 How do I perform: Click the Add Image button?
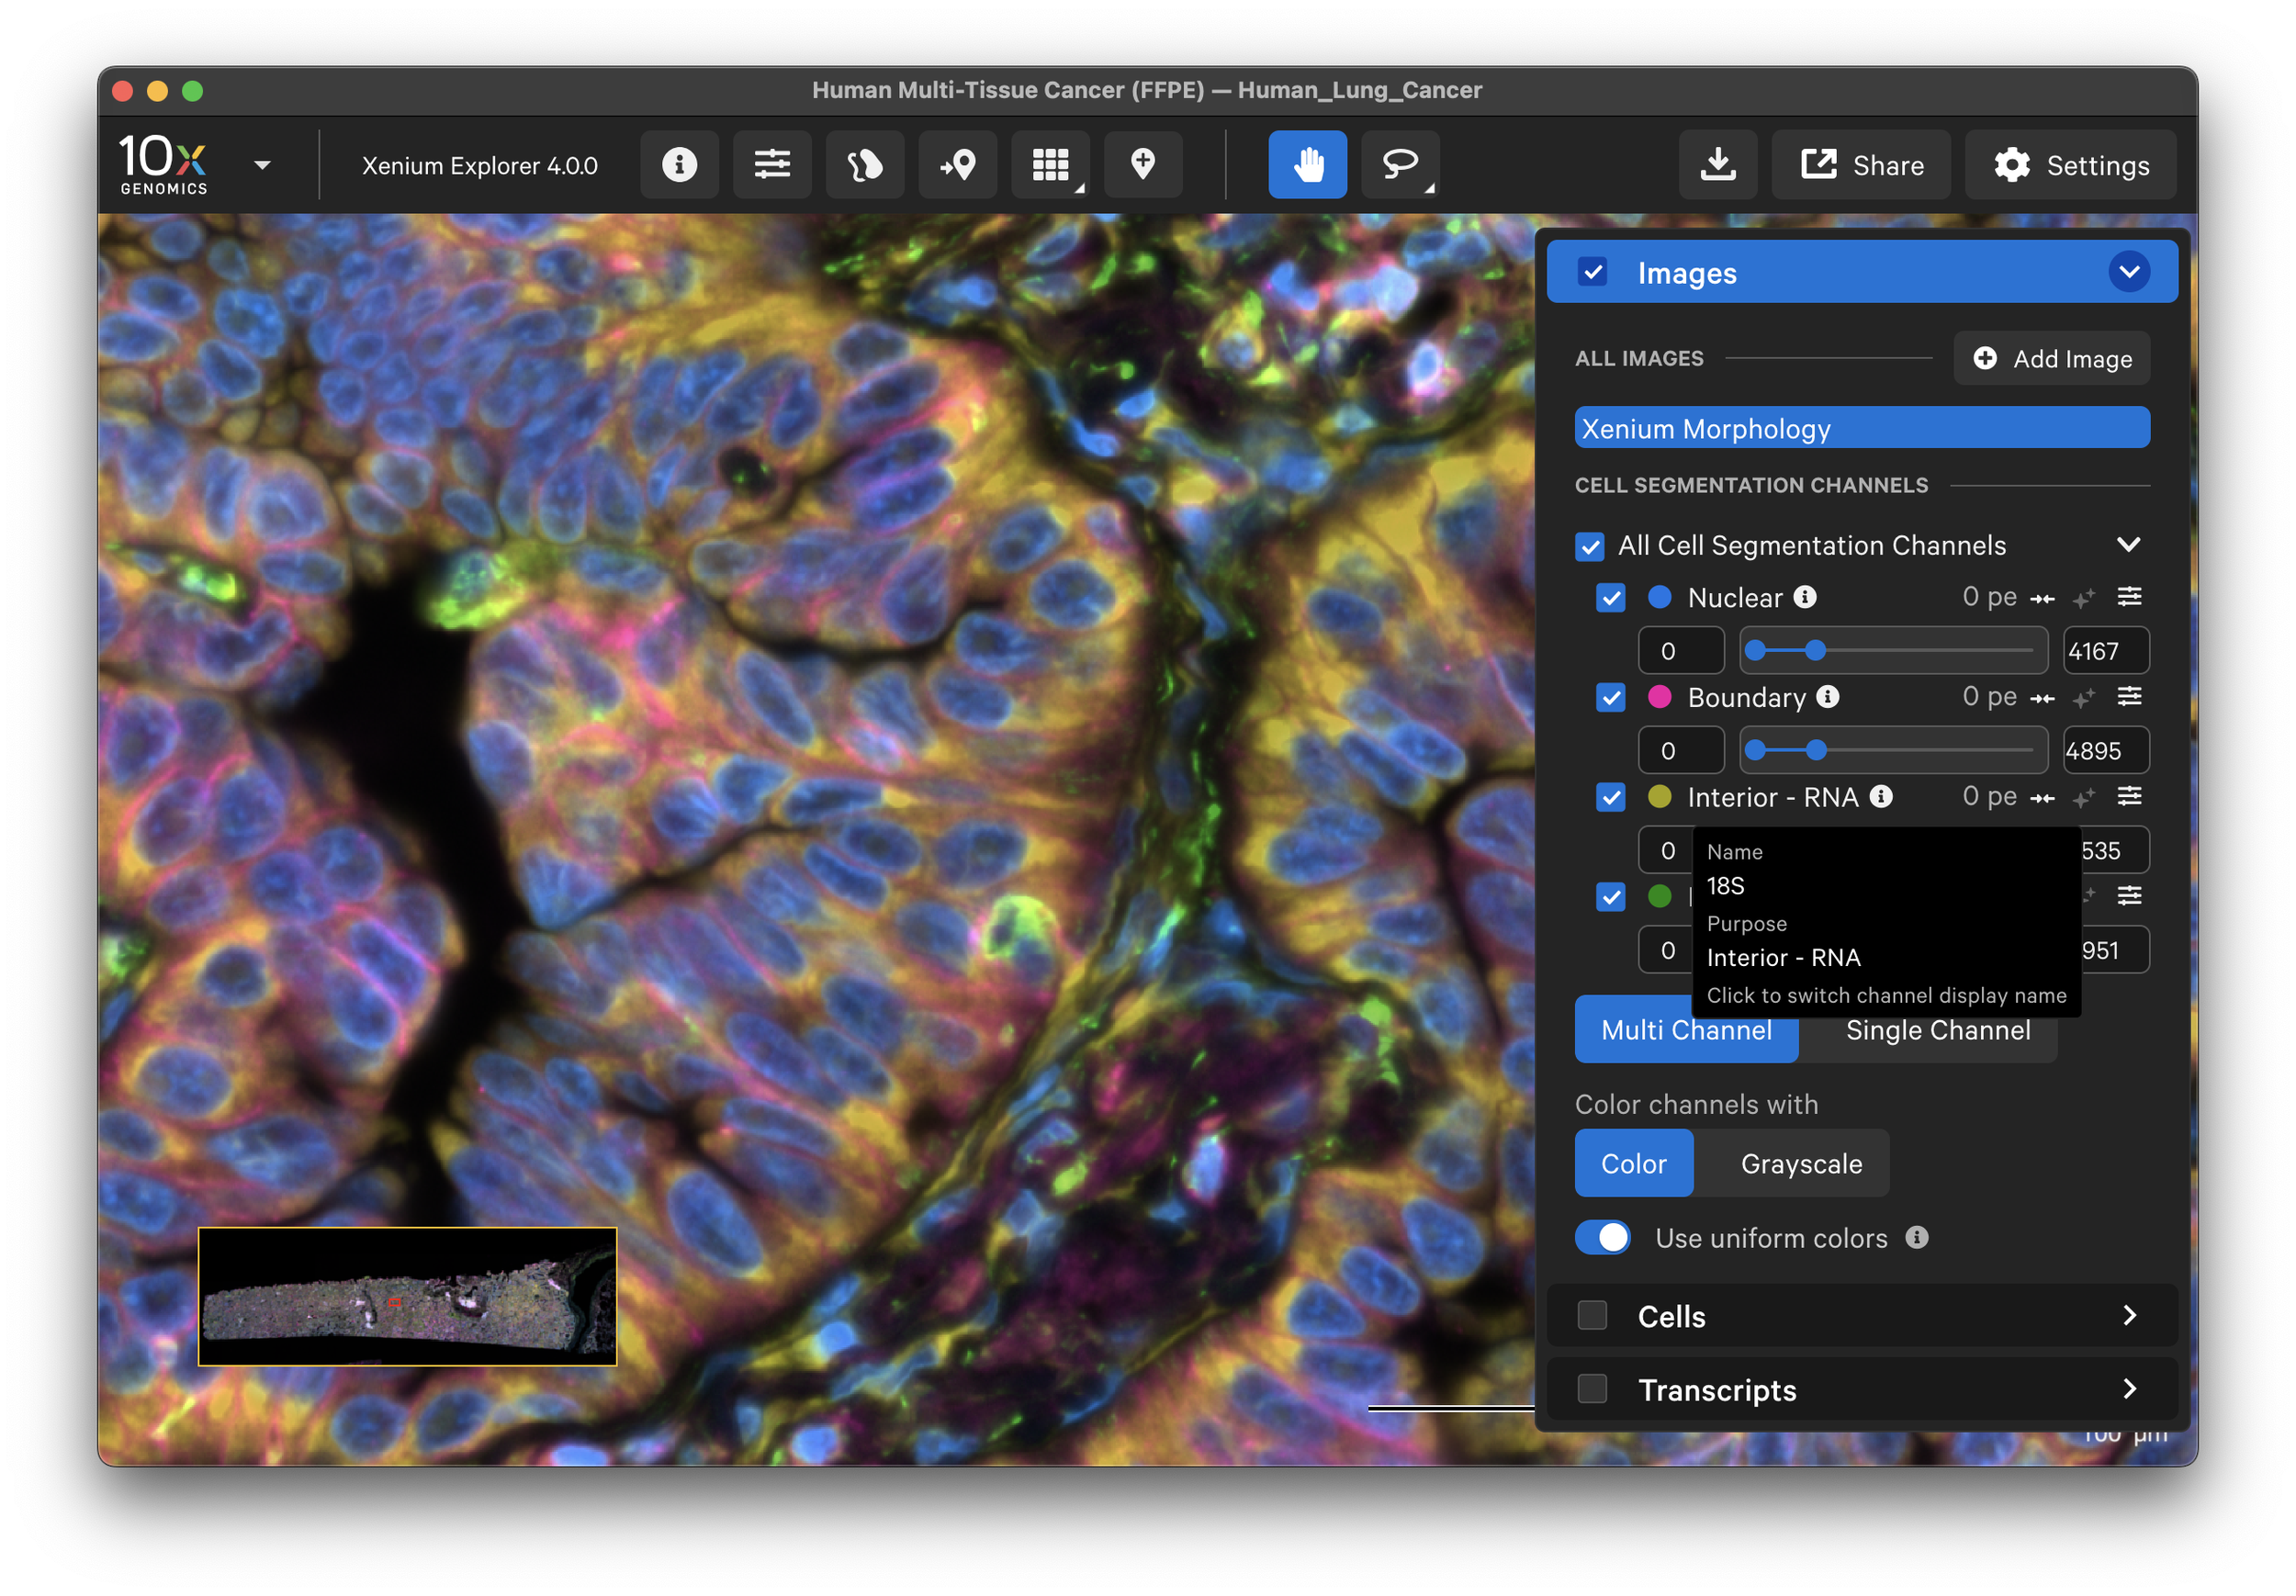pyautogui.click(x=2052, y=359)
